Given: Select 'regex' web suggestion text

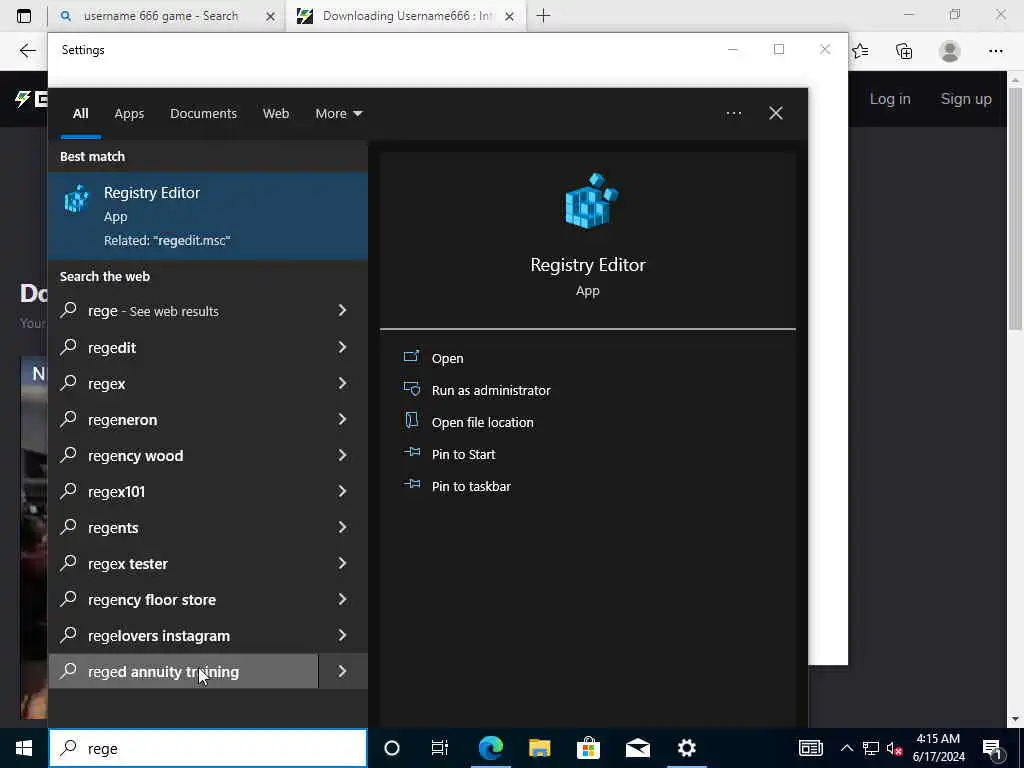Looking at the screenshot, I should tap(106, 384).
